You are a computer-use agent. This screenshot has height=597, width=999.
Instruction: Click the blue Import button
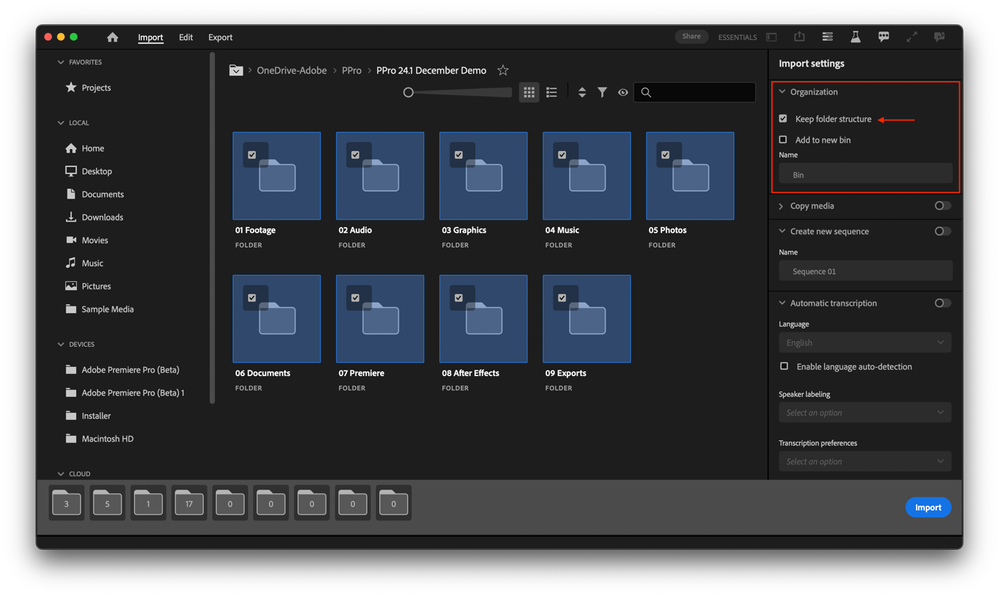click(927, 507)
